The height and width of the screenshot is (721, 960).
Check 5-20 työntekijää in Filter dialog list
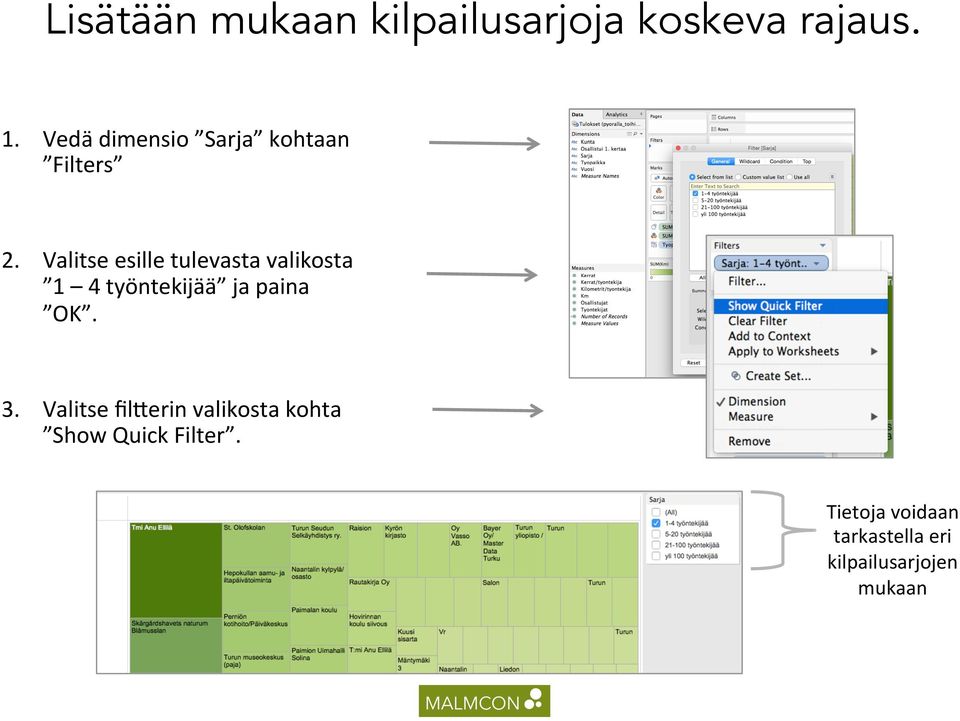coord(695,200)
